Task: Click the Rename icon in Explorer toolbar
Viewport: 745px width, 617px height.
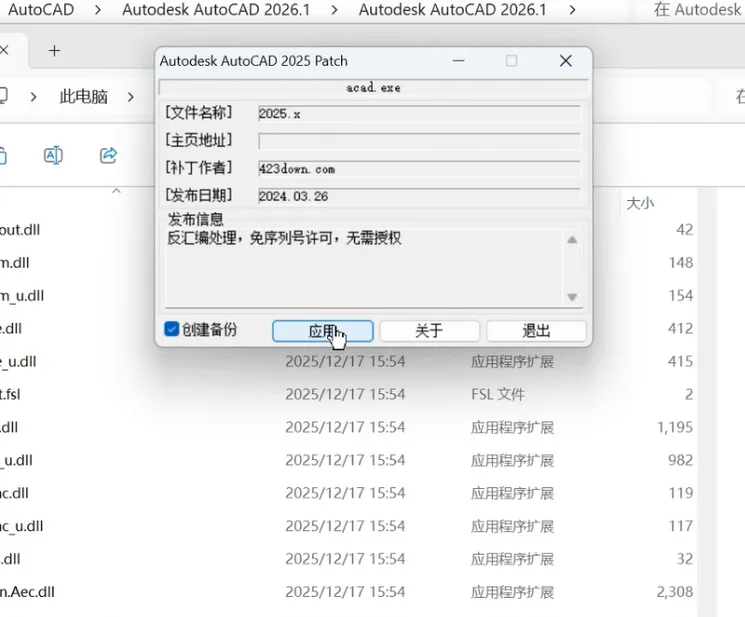Action: pos(53,155)
